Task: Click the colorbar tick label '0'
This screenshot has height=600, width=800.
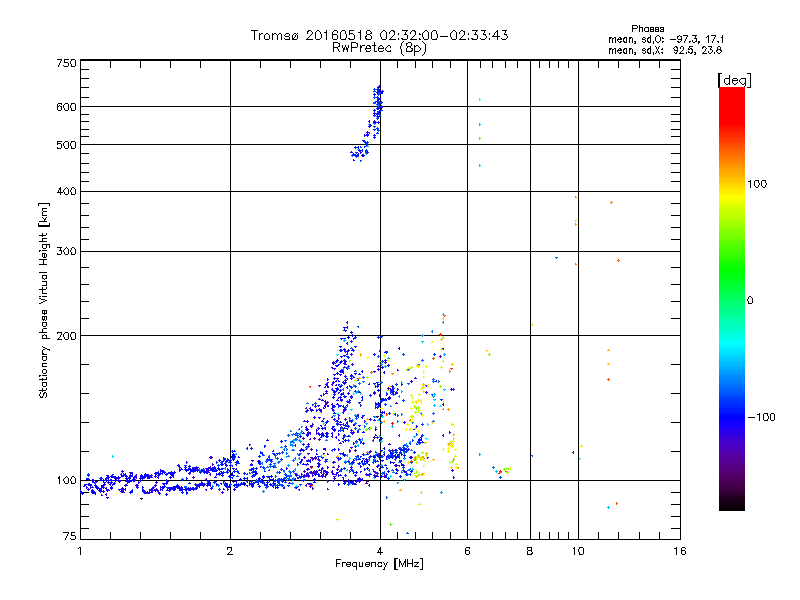Action: click(x=750, y=301)
